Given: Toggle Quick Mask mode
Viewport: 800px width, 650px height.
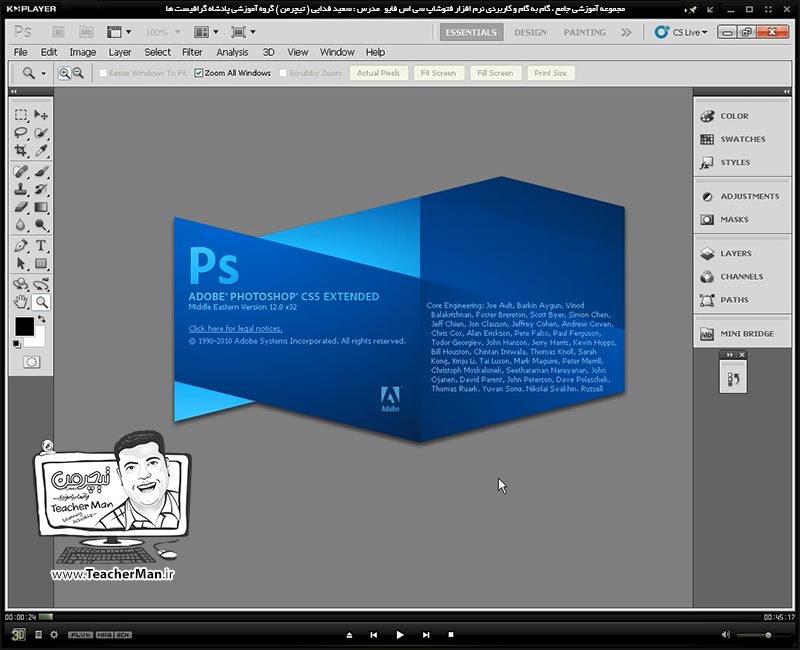Looking at the screenshot, I should [x=31, y=362].
